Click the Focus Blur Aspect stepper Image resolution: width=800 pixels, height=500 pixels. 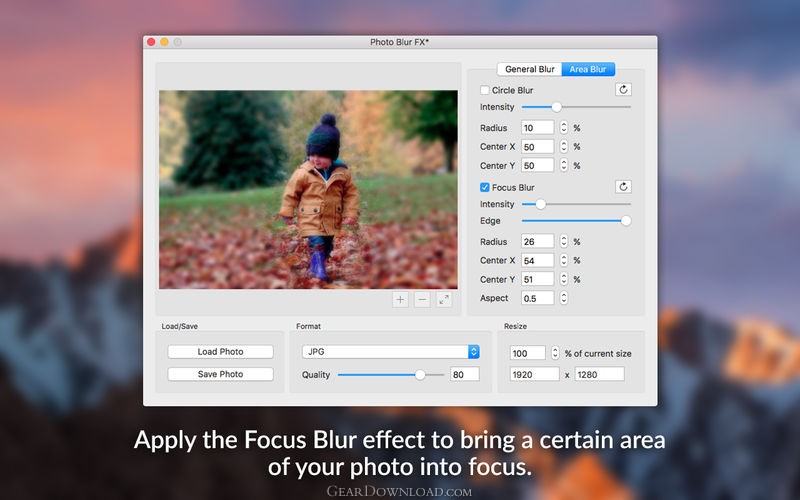point(564,297)
